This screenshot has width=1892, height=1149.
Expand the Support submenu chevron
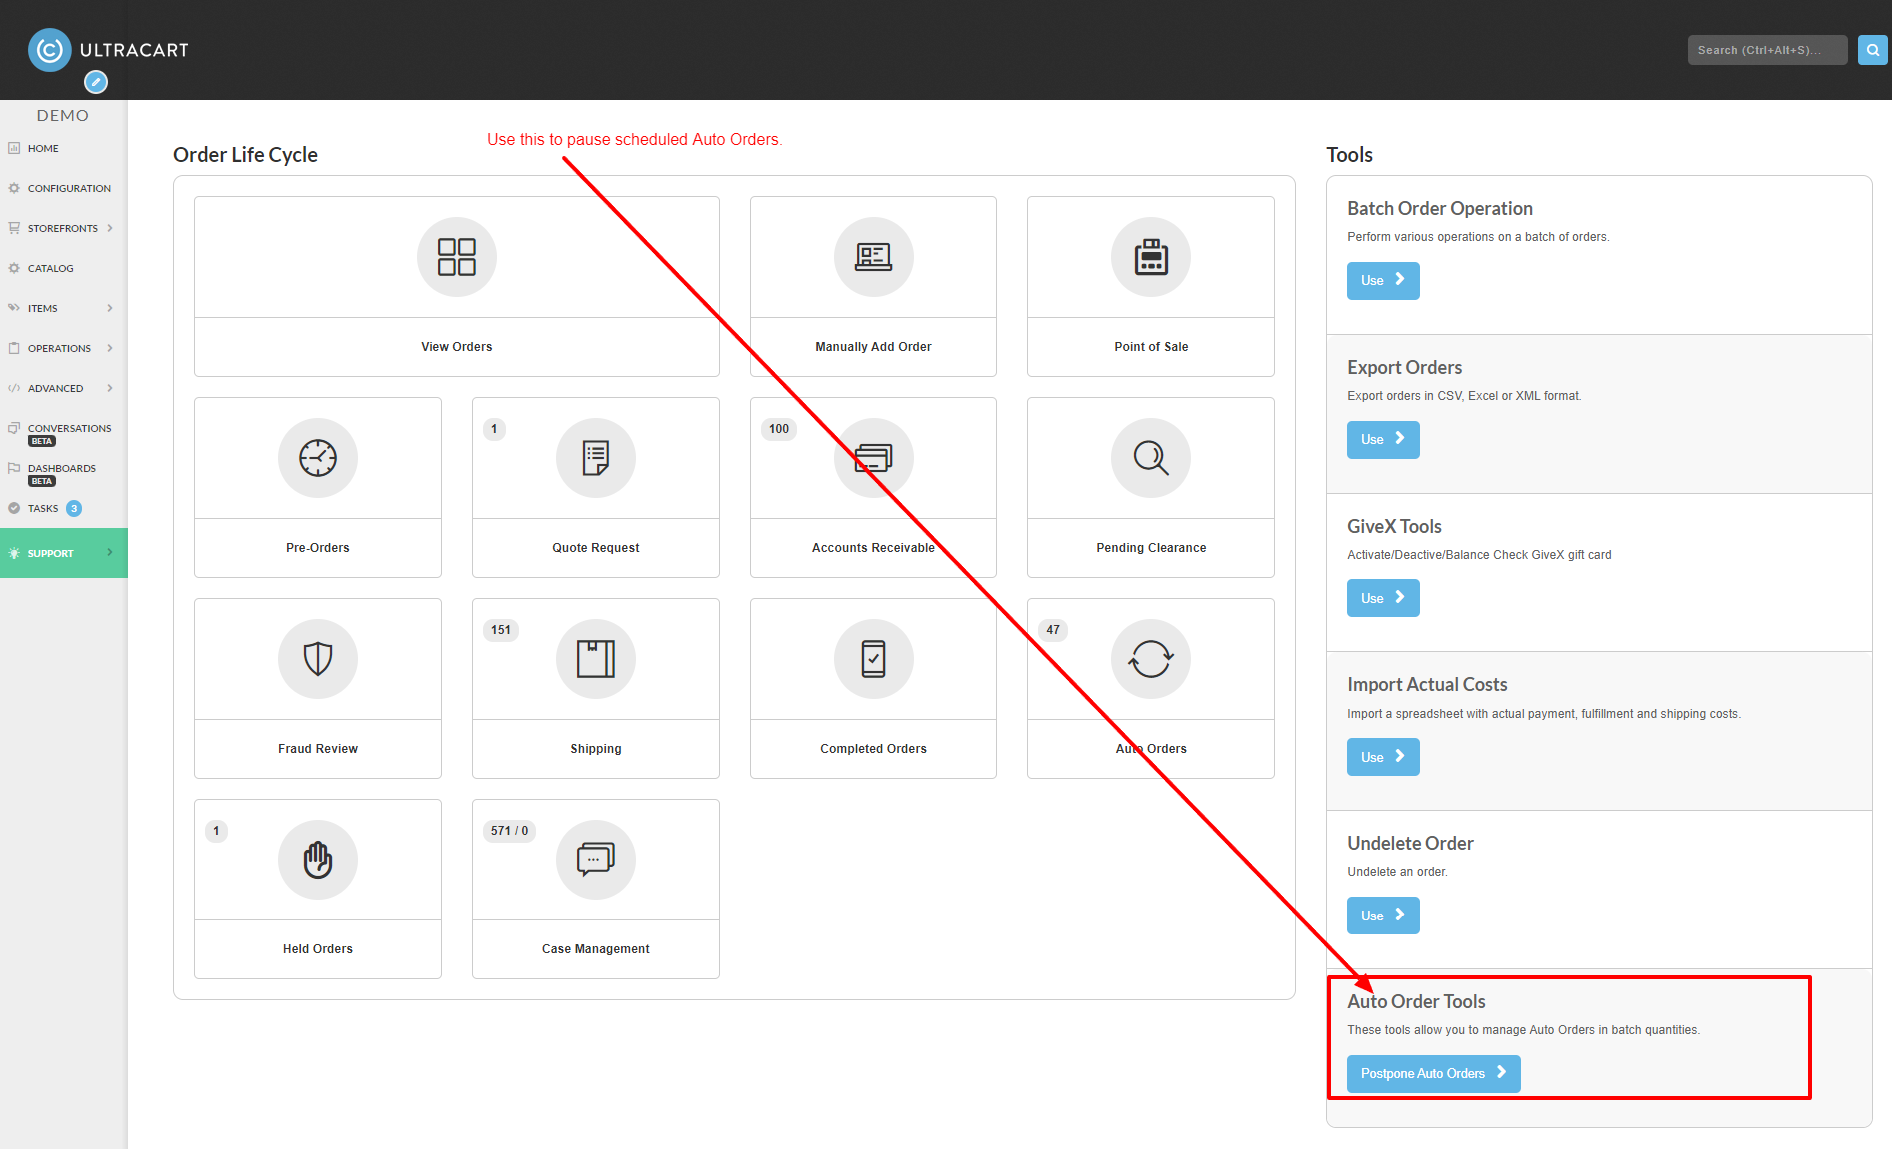(x=110, y=553)
